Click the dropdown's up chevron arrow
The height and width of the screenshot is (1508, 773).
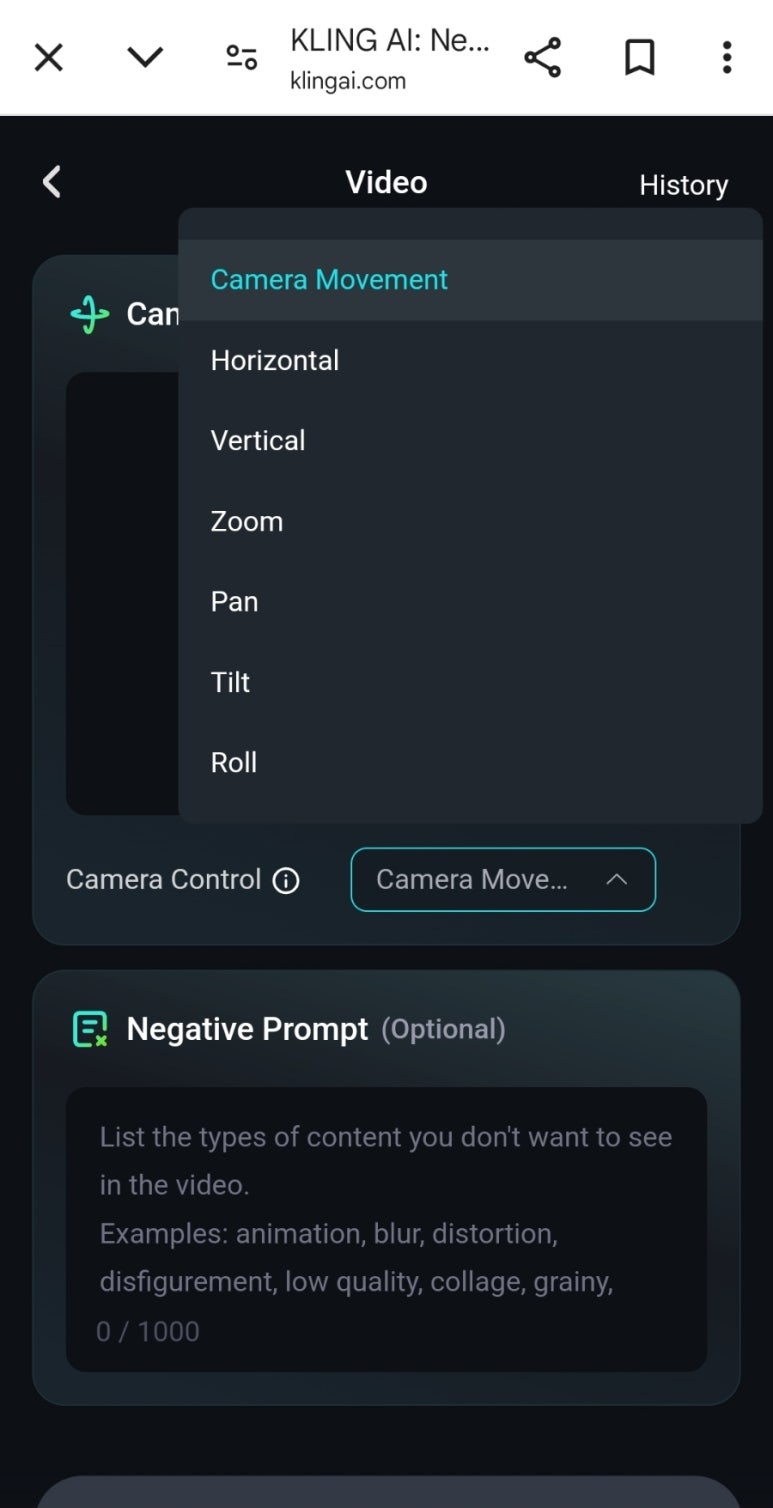[617, 880]
